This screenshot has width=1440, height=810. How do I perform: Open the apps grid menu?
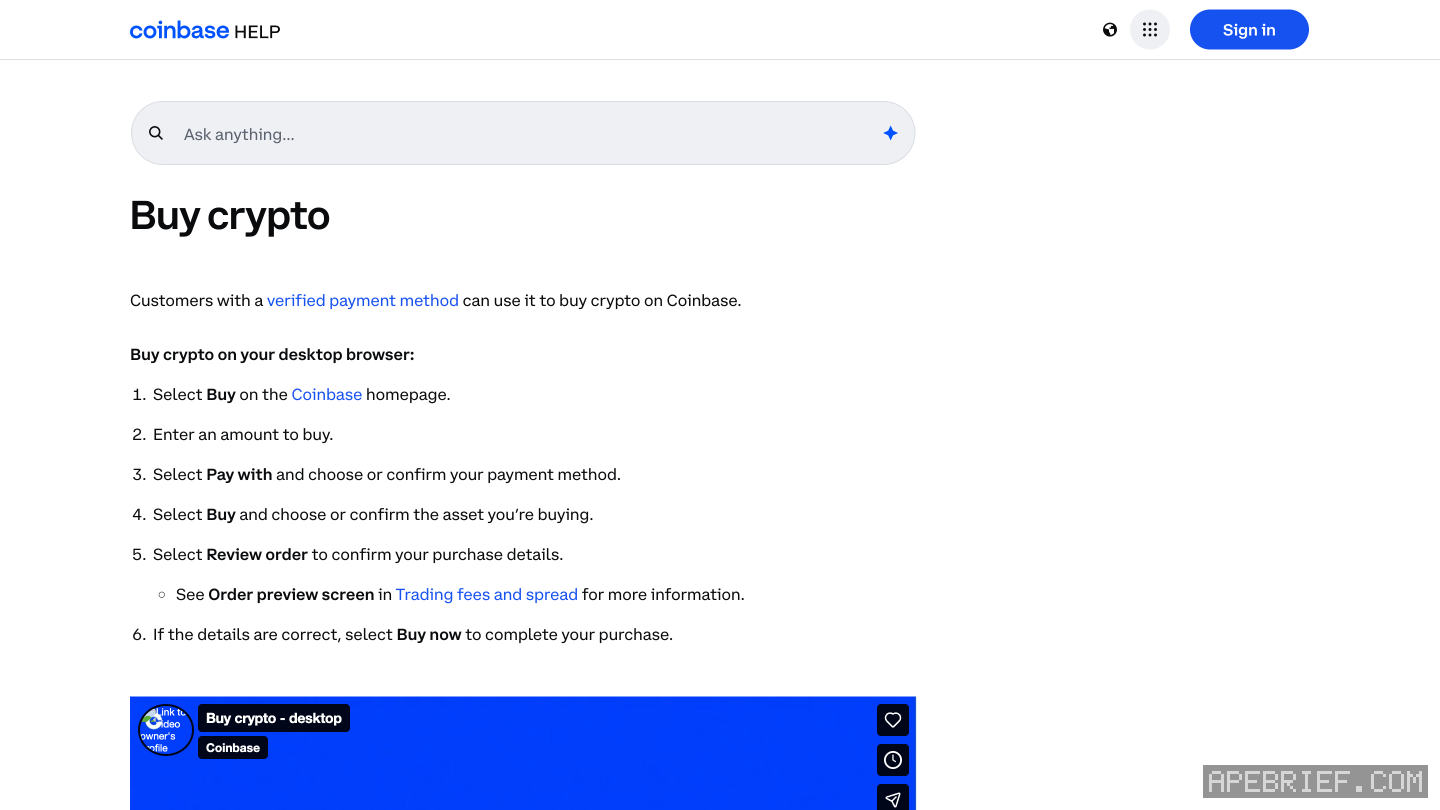point(1150,30)
